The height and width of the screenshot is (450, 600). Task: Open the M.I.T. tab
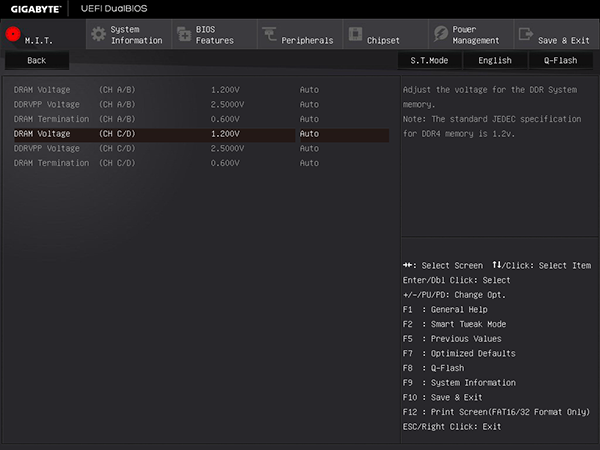[x=43, y=34]
